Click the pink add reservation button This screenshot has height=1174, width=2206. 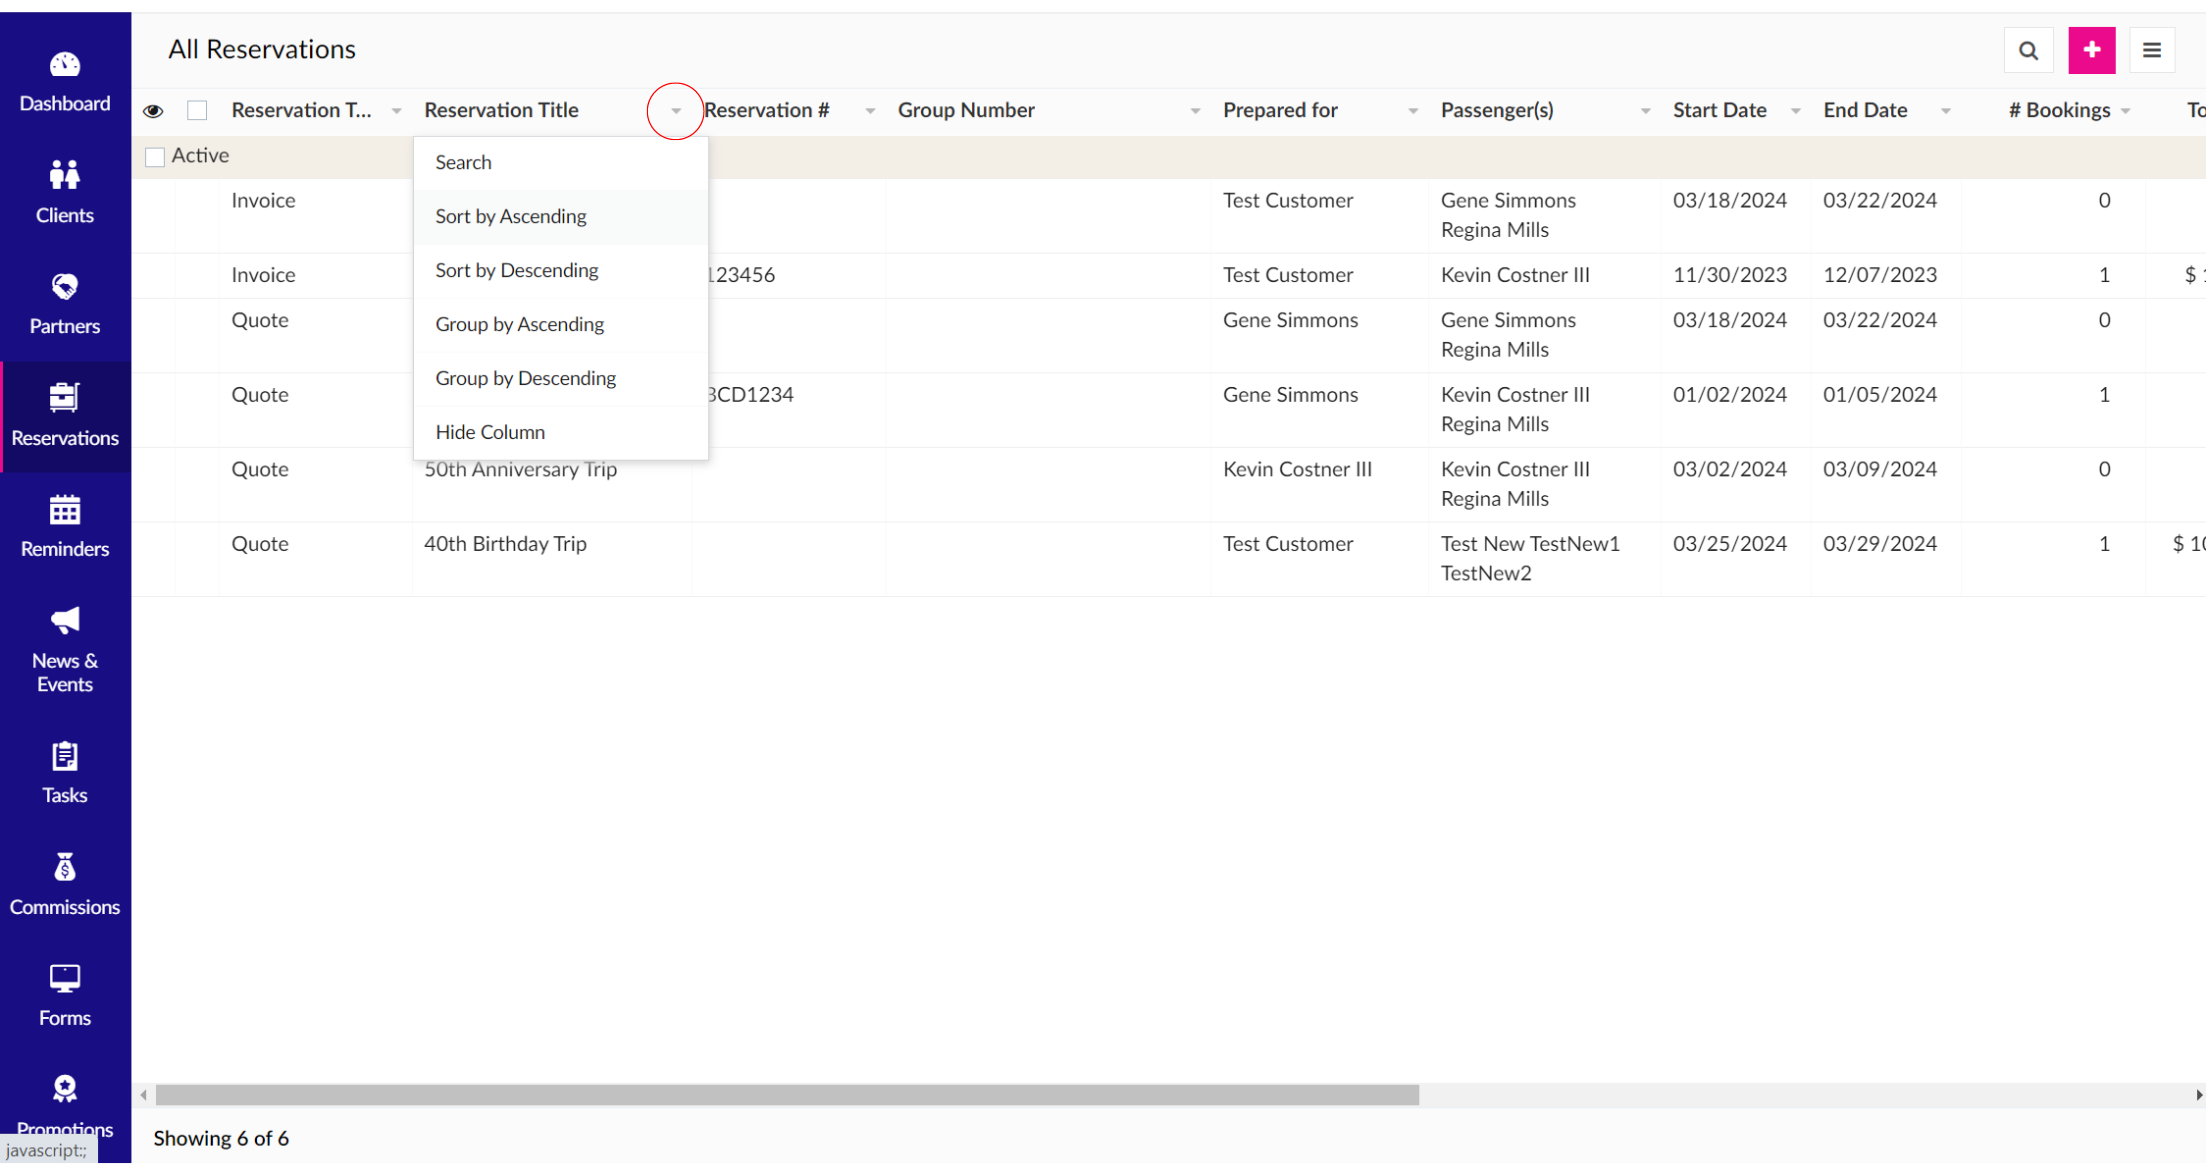[2091, 50]
